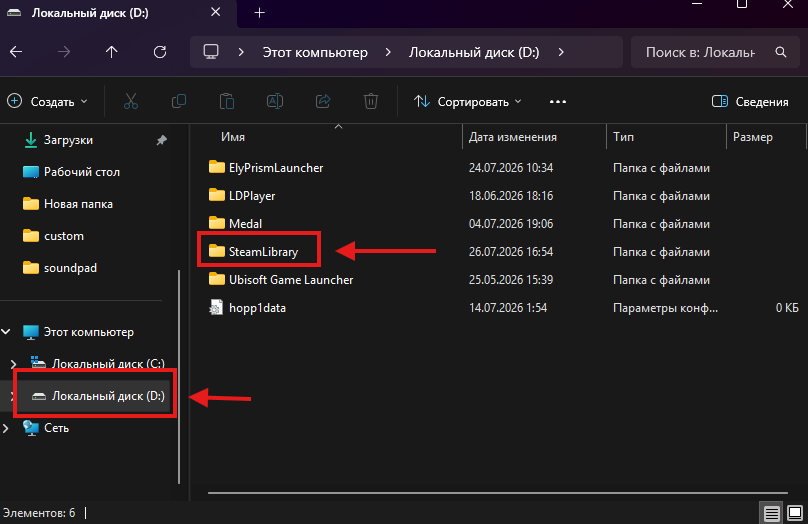Click the date 24.07.2026 10:34
The image size is (808, 524).
(511, 168)
